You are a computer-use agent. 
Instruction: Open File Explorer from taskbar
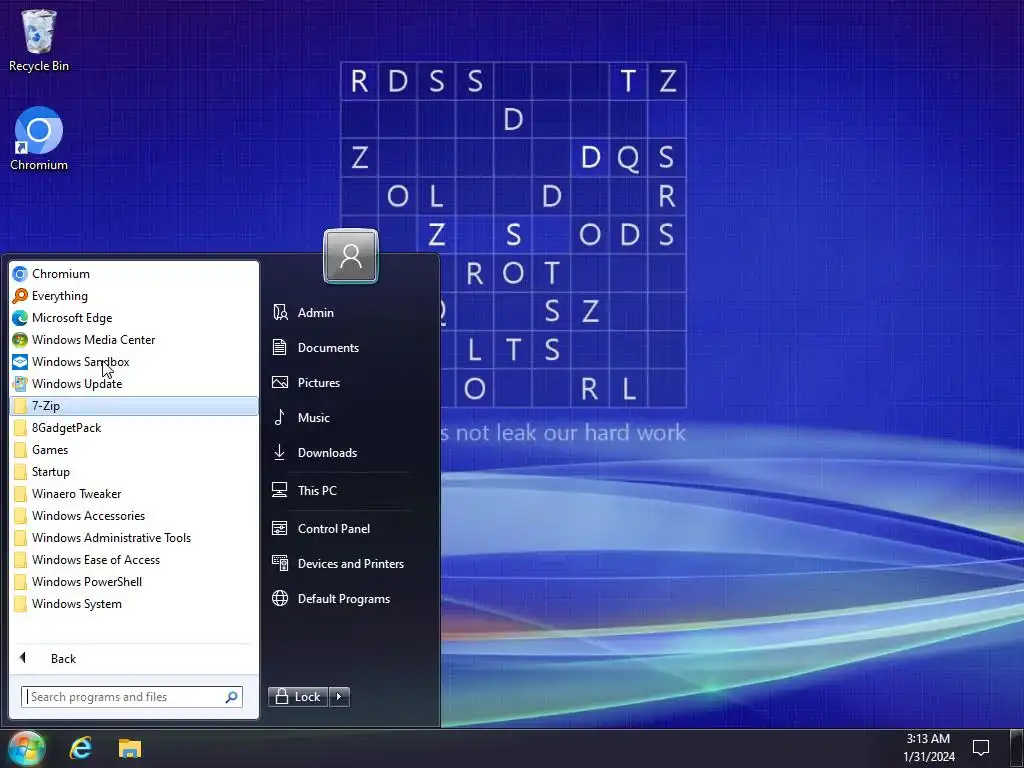coord(130,748)
